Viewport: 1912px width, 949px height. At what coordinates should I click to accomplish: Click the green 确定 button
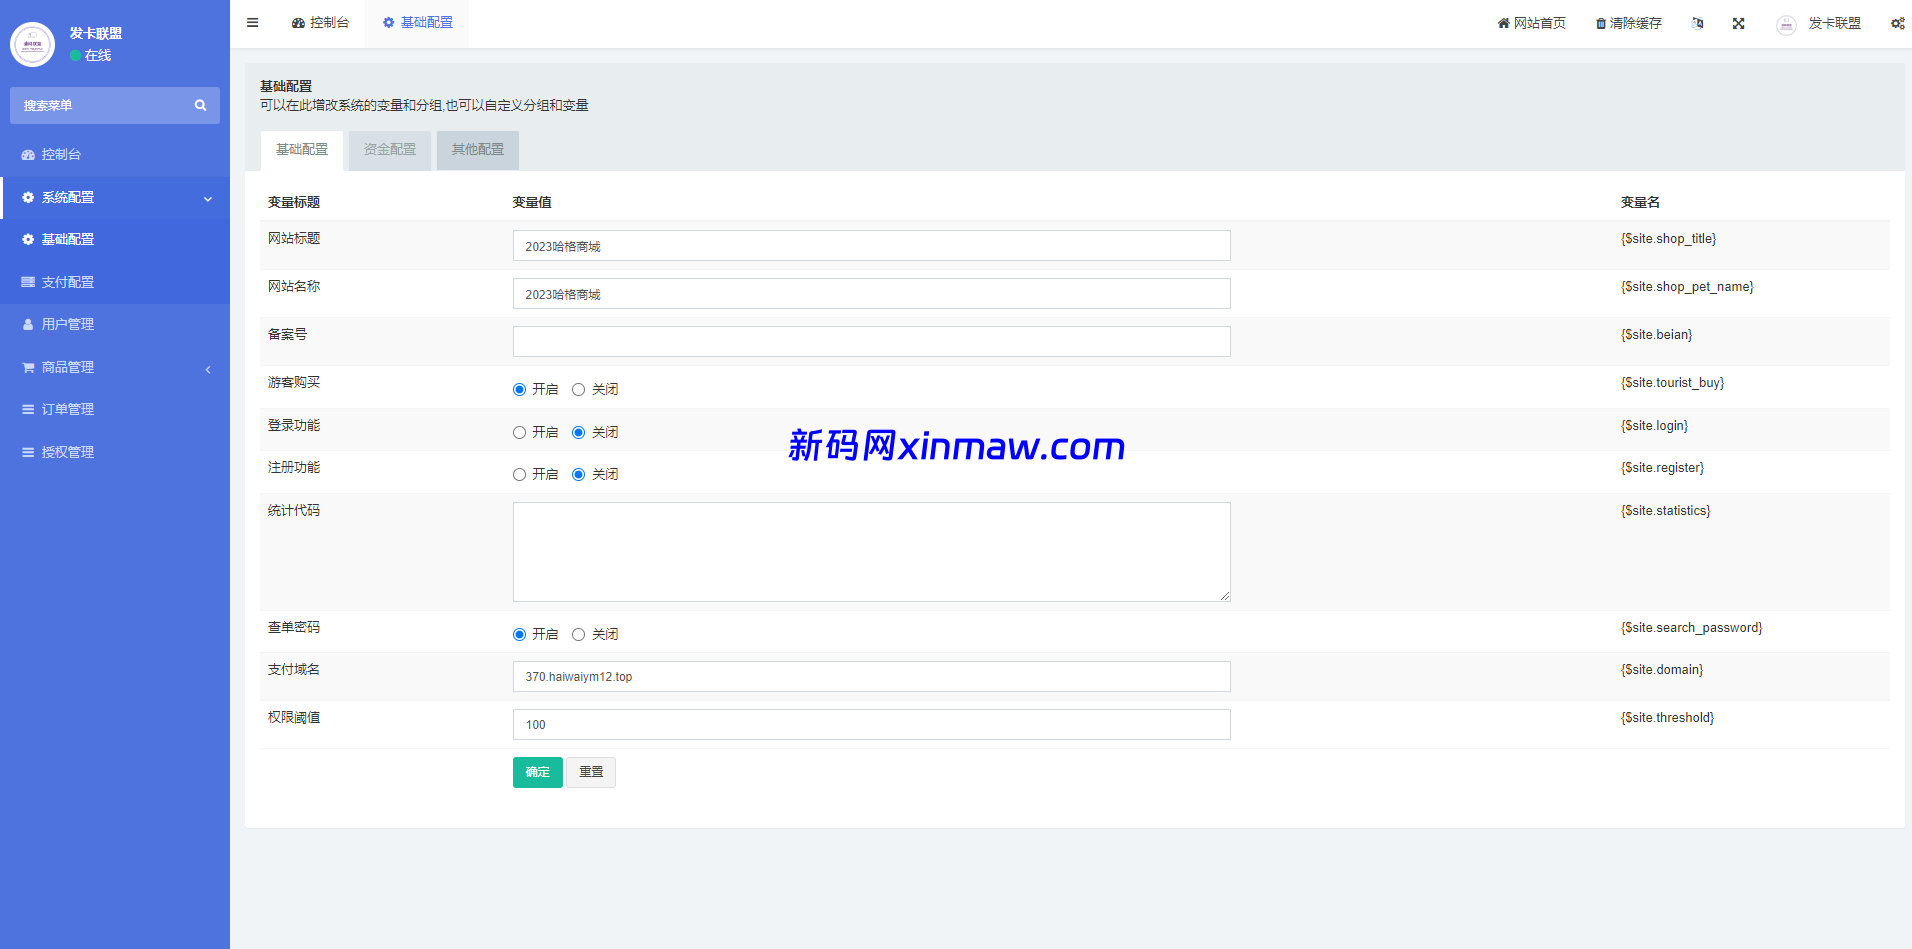[537, 772]
